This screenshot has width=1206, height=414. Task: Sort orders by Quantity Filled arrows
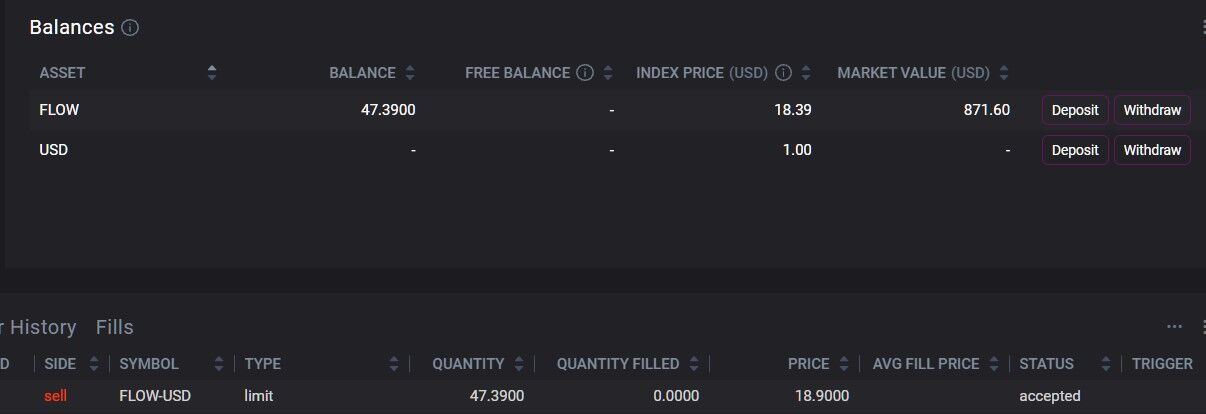(x=693, y=364)
